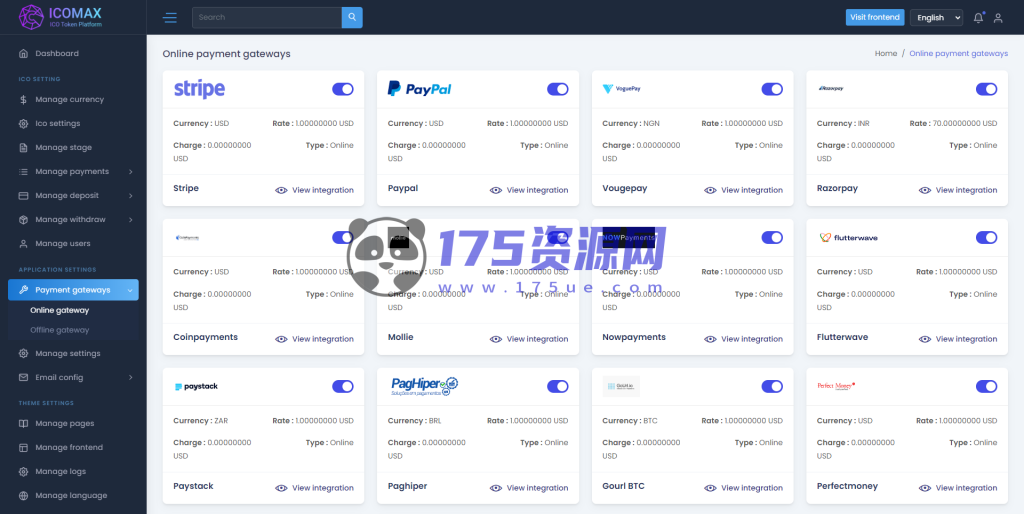Click the Payment gateways key icon
Screen dimensions: 1024x514
click(24, 290)
